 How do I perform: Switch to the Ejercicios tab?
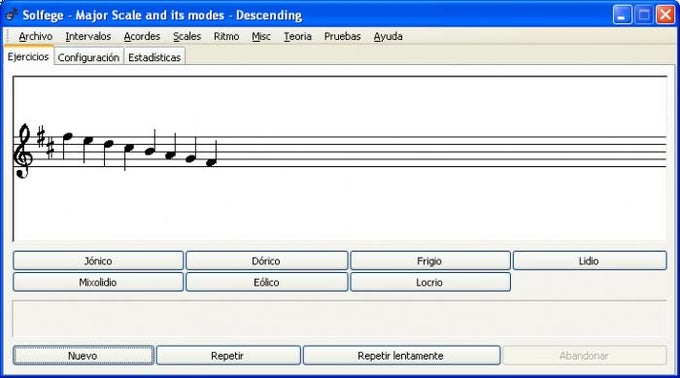(x=28, y=56)
